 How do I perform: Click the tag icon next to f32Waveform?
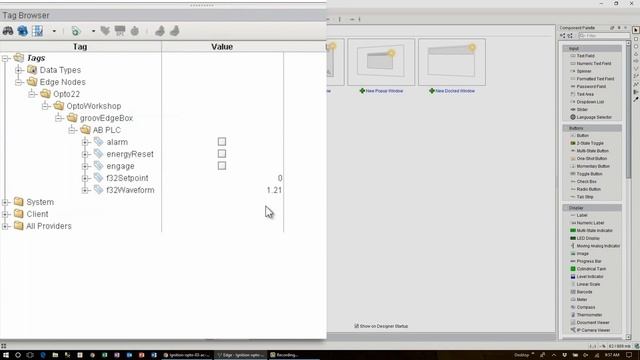[98, 190]
